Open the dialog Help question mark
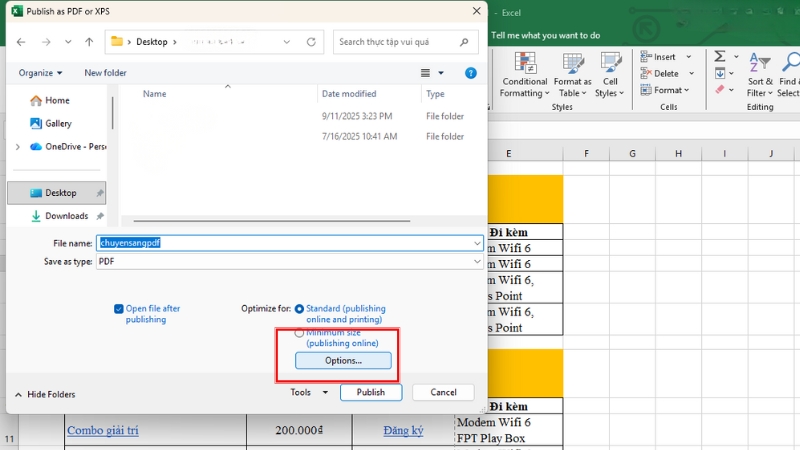Viewport: 800px width, 450px height. (471, 73)
